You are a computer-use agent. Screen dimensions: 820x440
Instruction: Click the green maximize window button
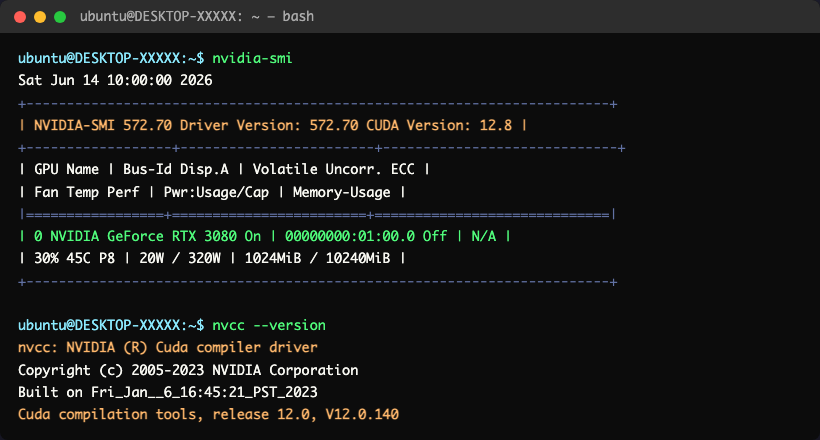[60, 17]
